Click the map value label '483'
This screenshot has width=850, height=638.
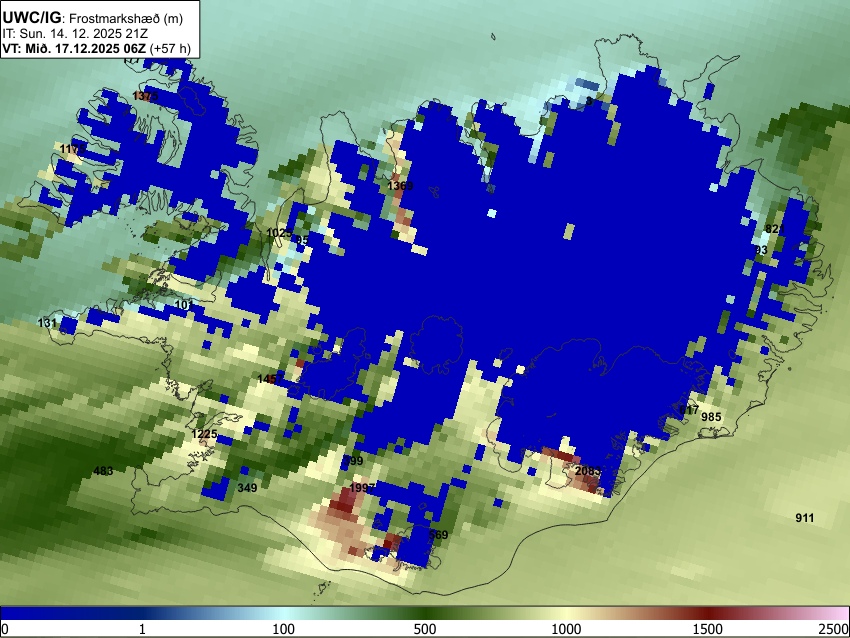(x=103, y=471)
